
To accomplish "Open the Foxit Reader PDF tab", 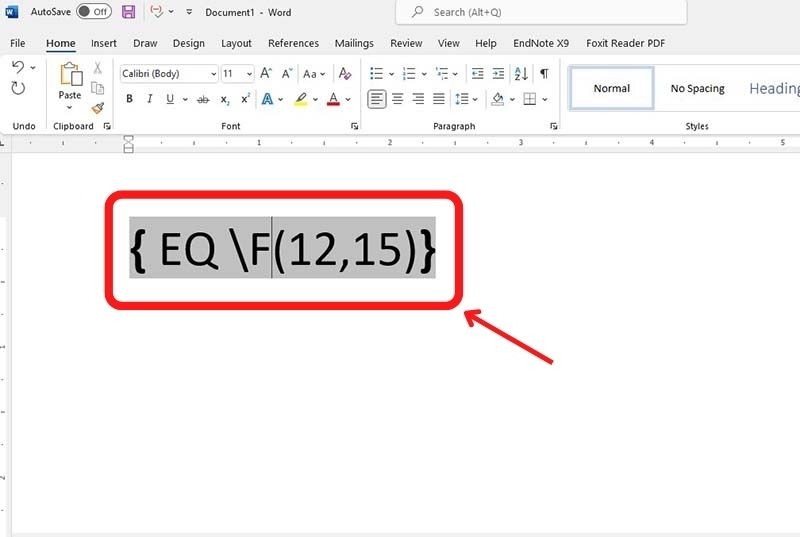I will click(x=626, y=43).
